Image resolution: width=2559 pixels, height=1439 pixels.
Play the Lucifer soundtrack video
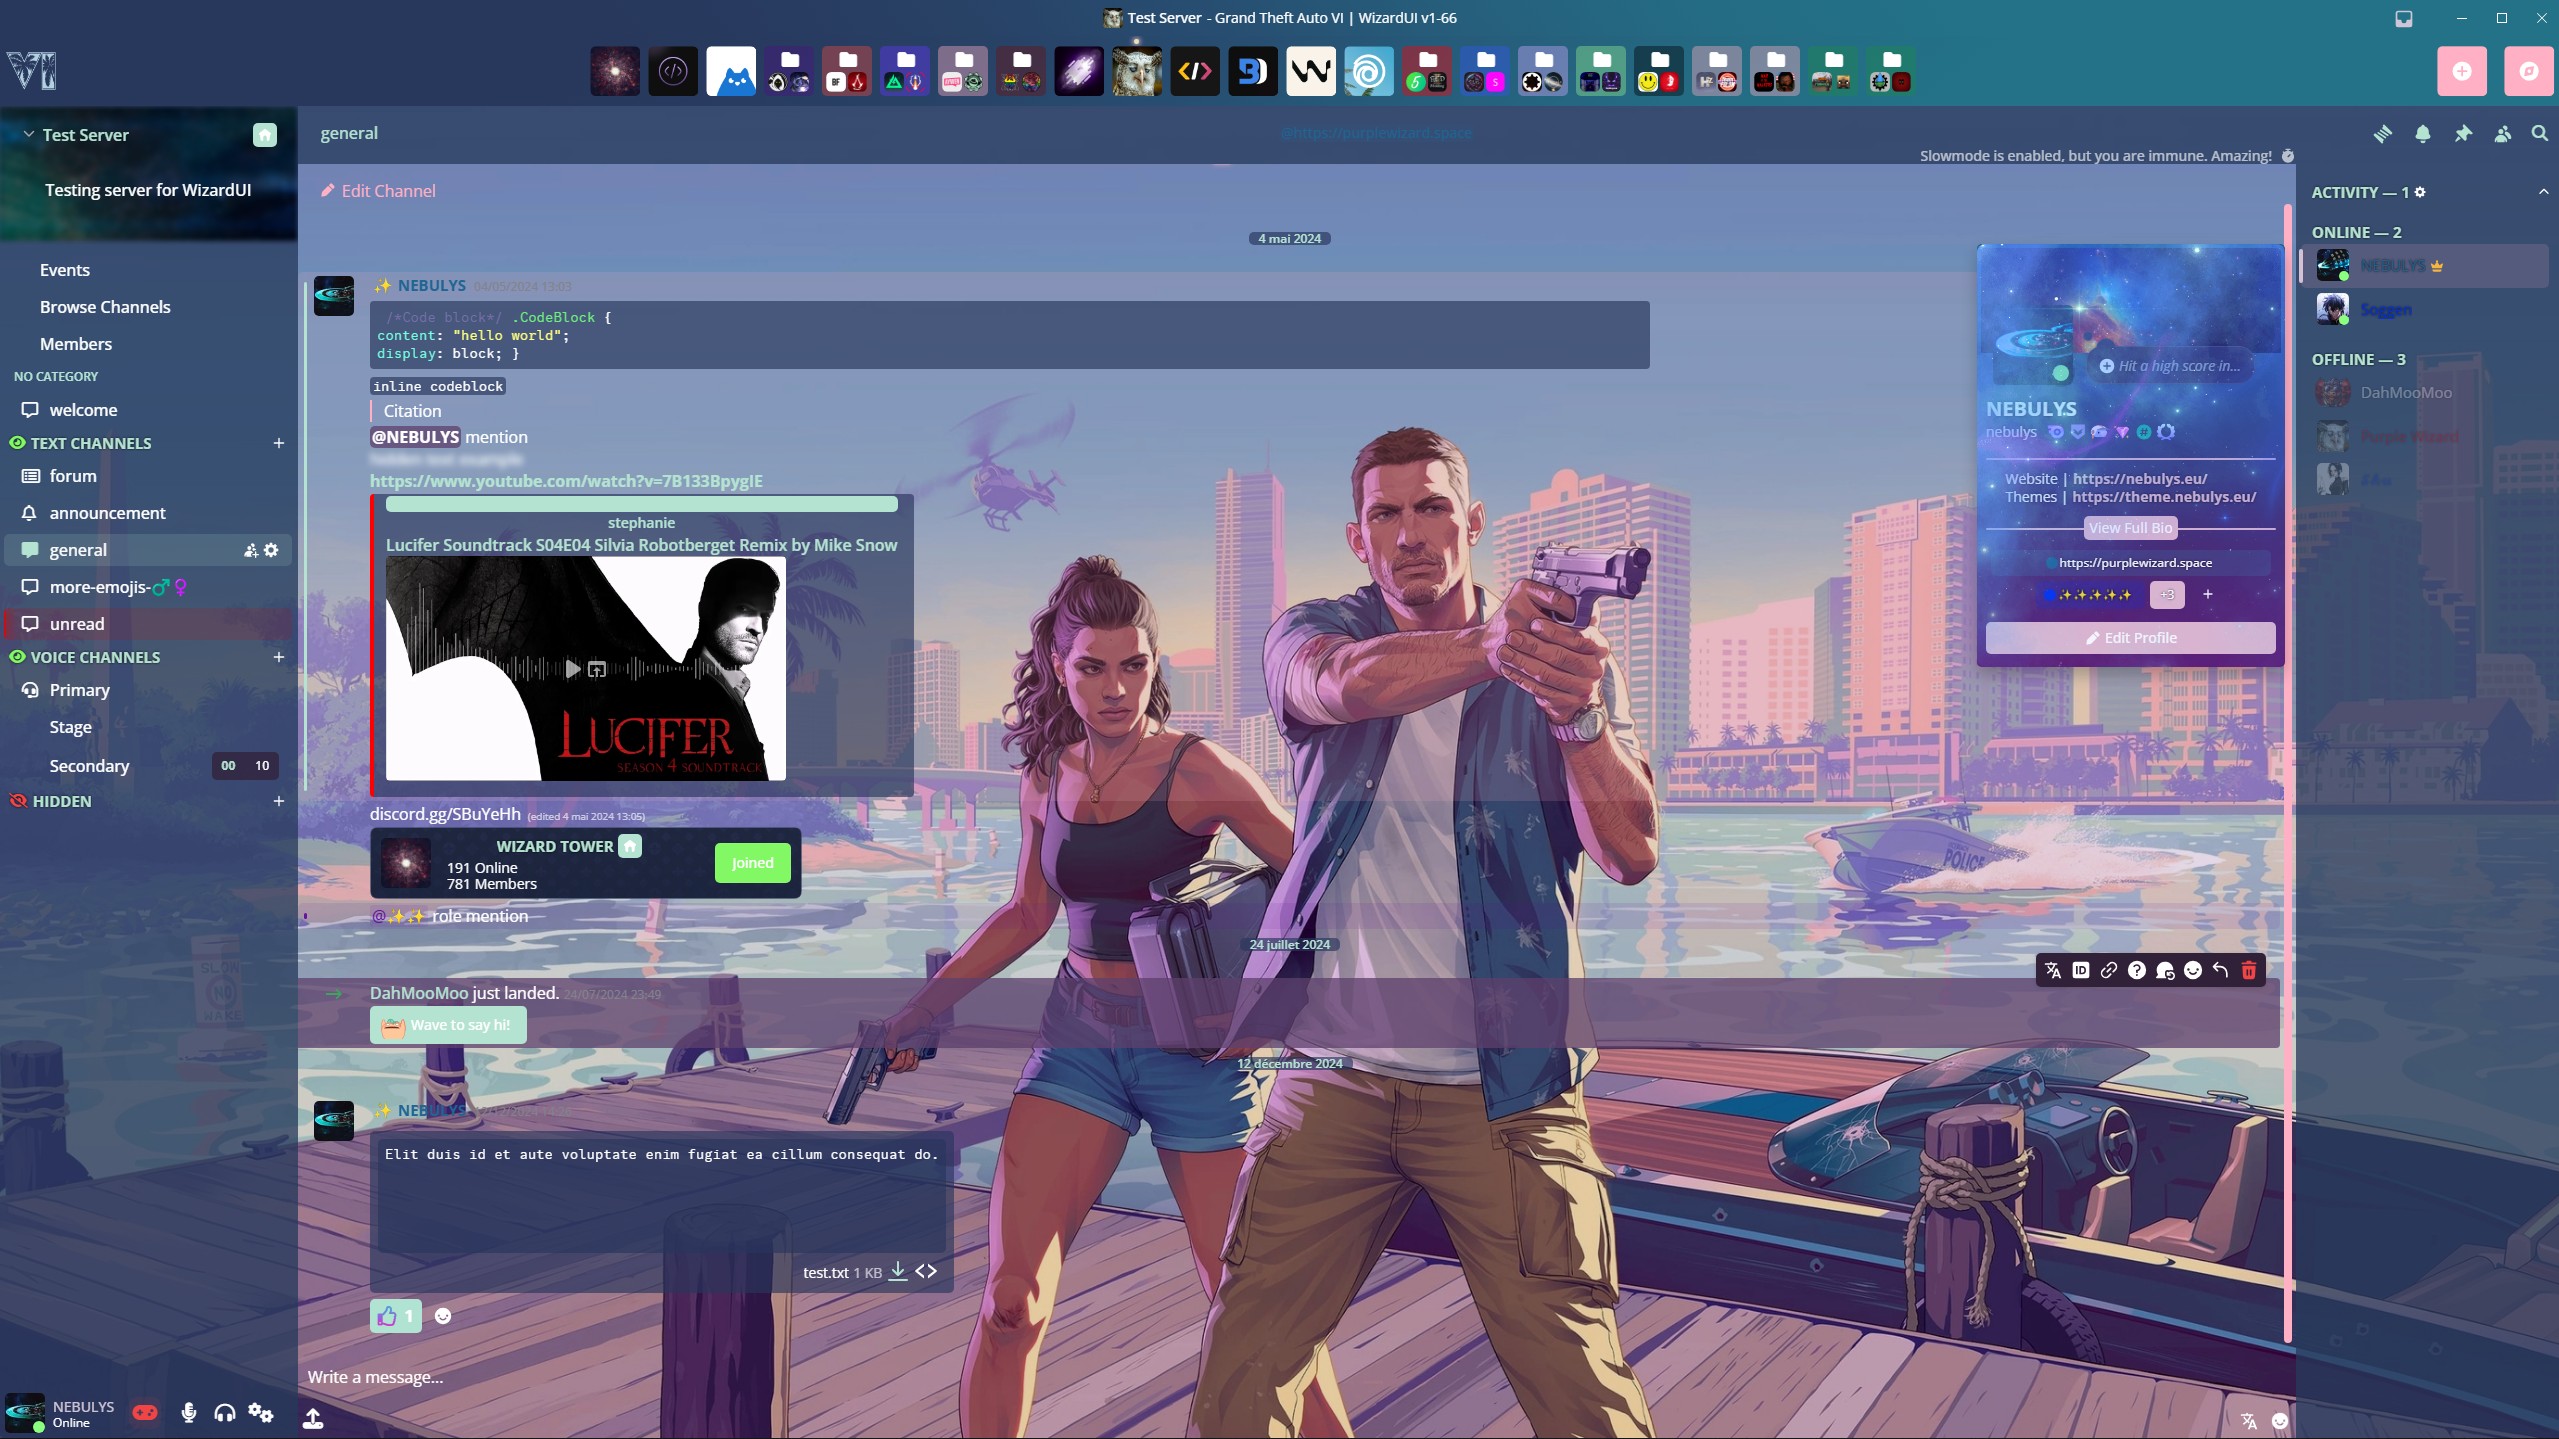tap(572, 669)
